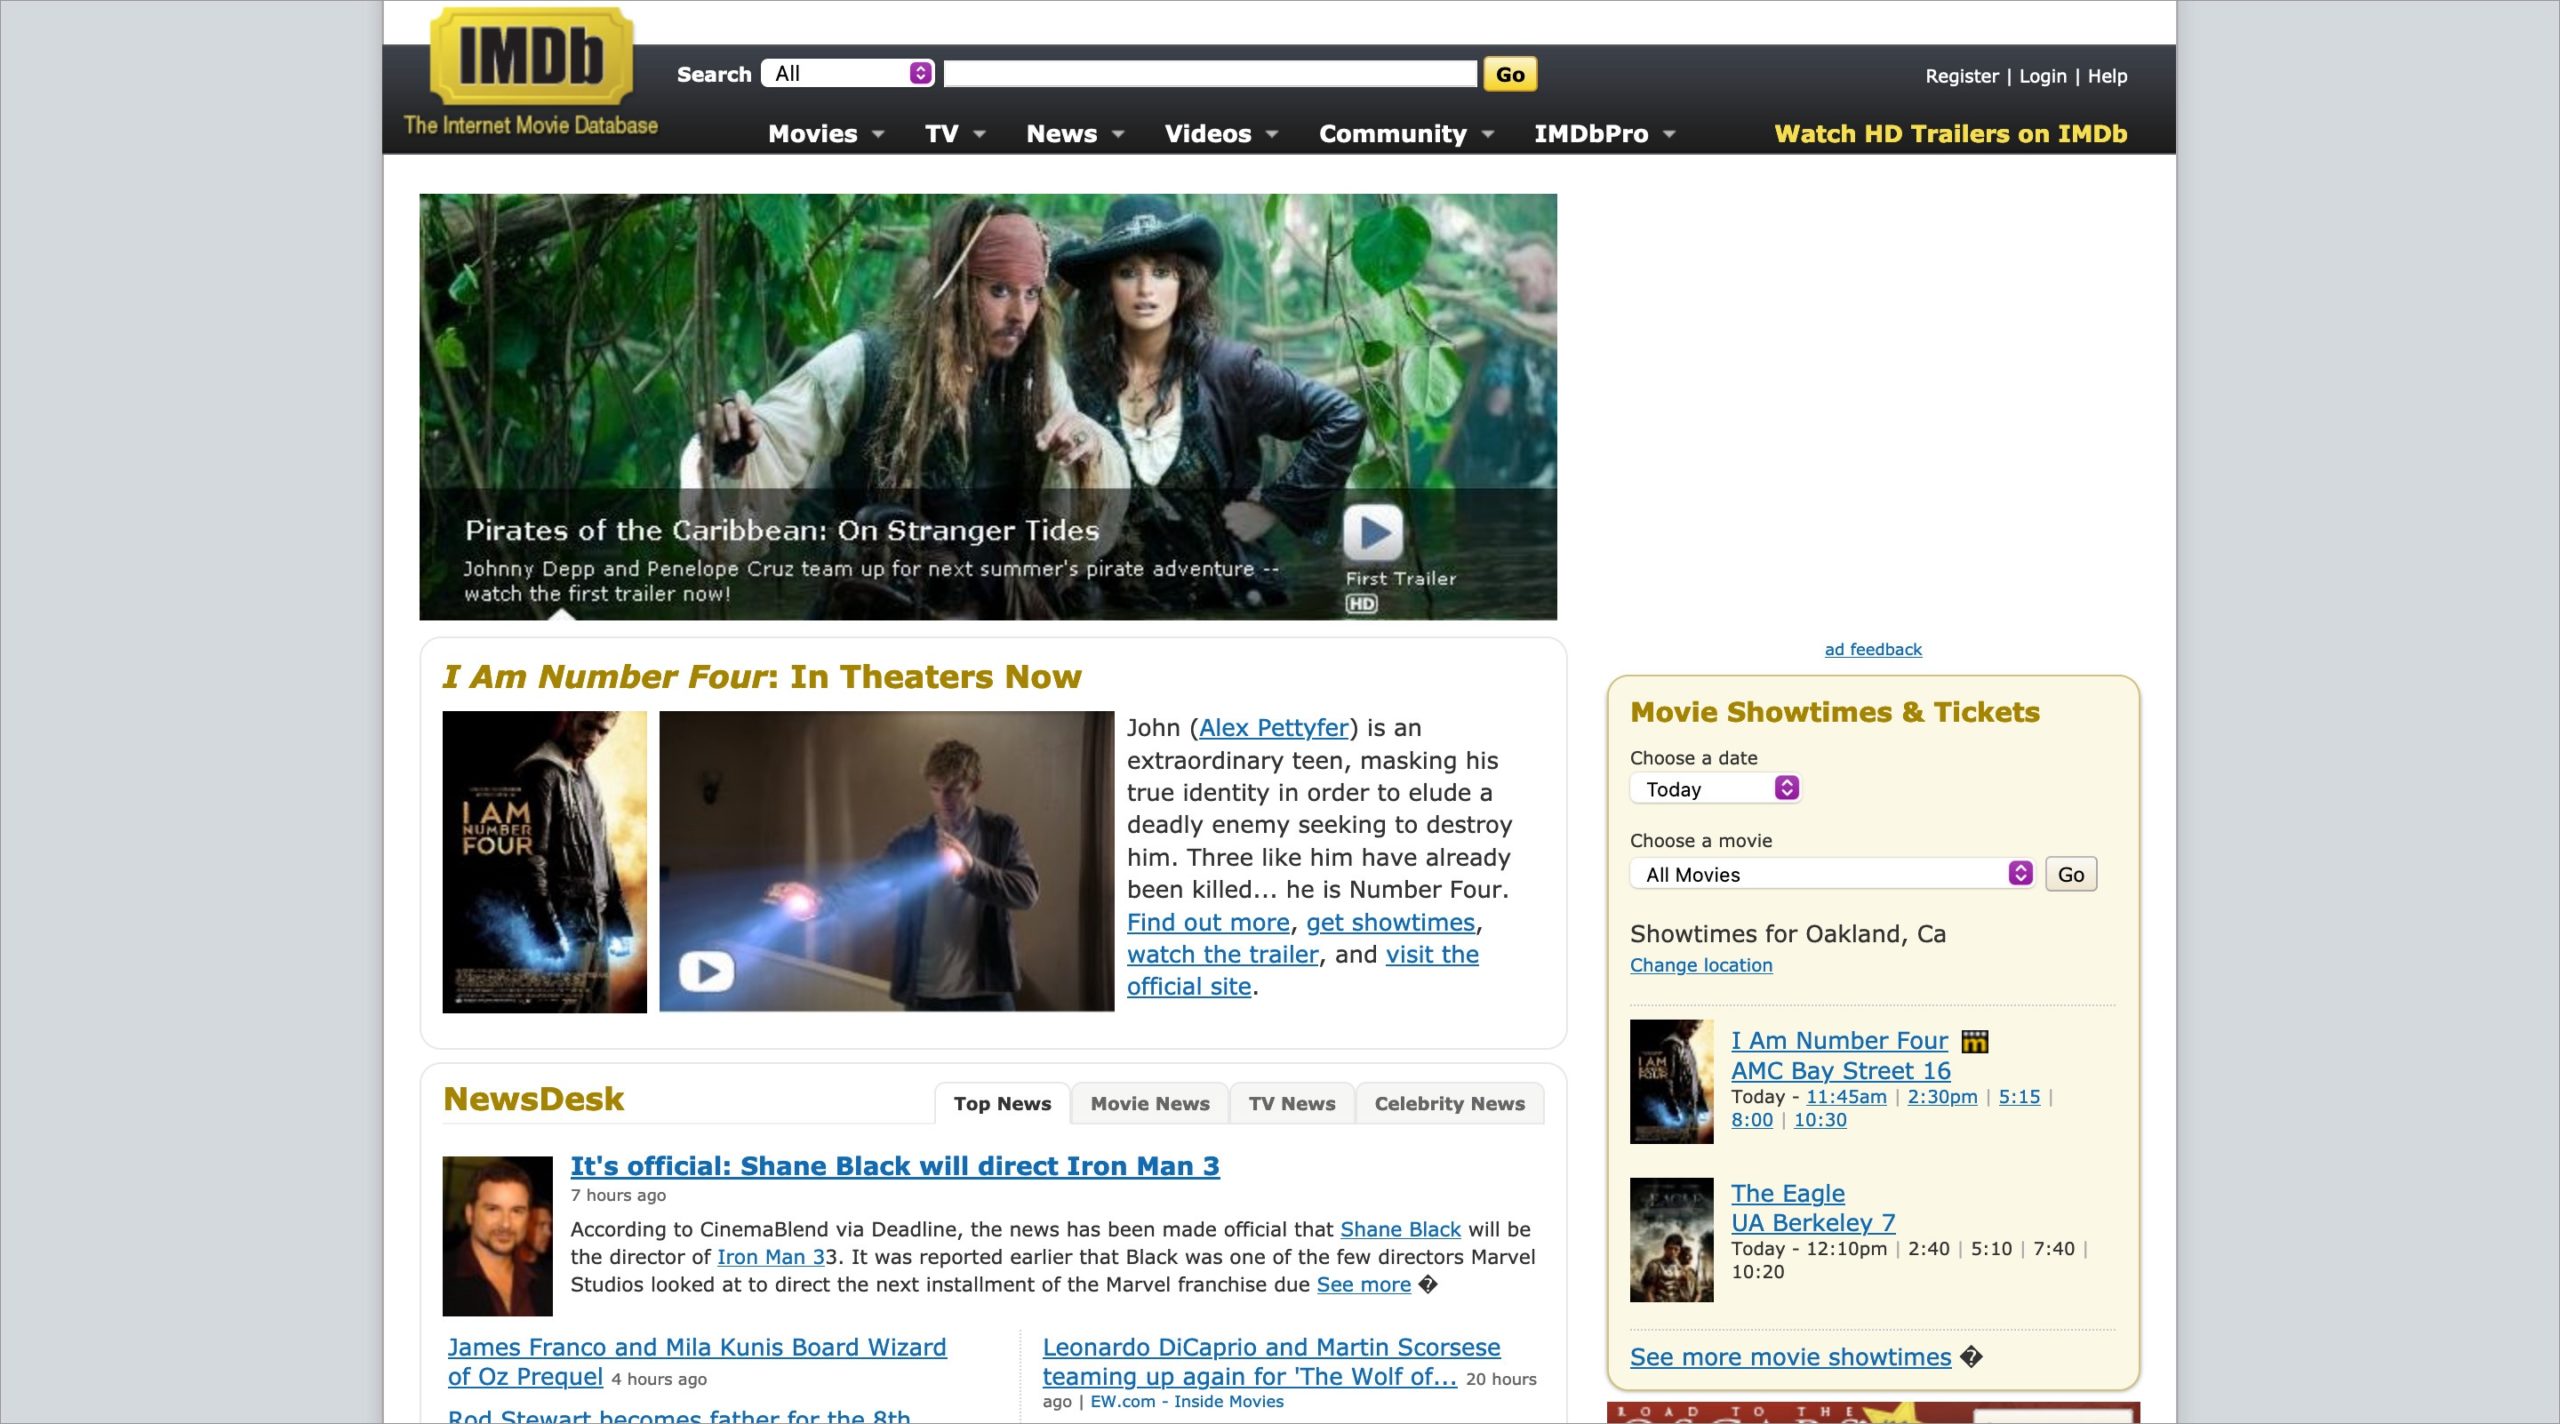Expand the Movies navigation menu
This screenshot has height=1424, width=2560.
pyautogui.click(x=825, y=134)
